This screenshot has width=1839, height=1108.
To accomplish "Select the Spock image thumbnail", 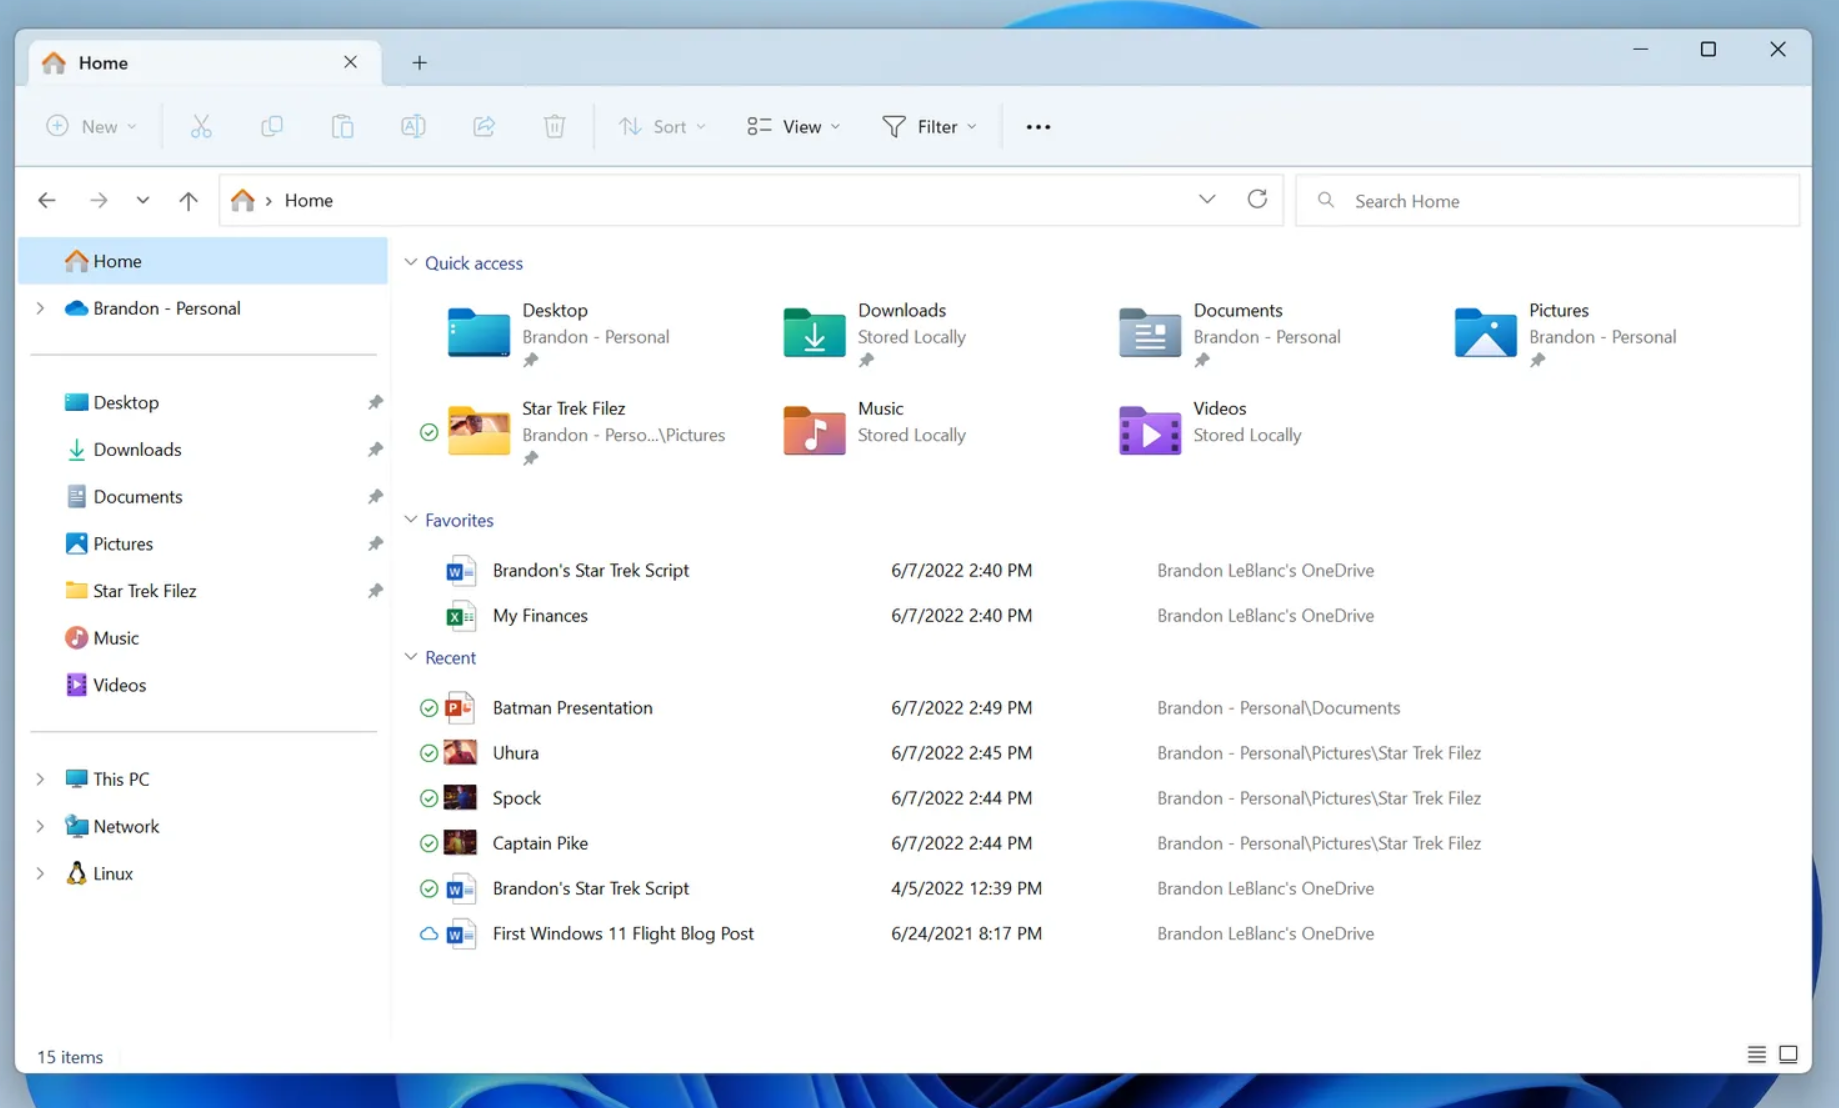I will pos(460,797).
